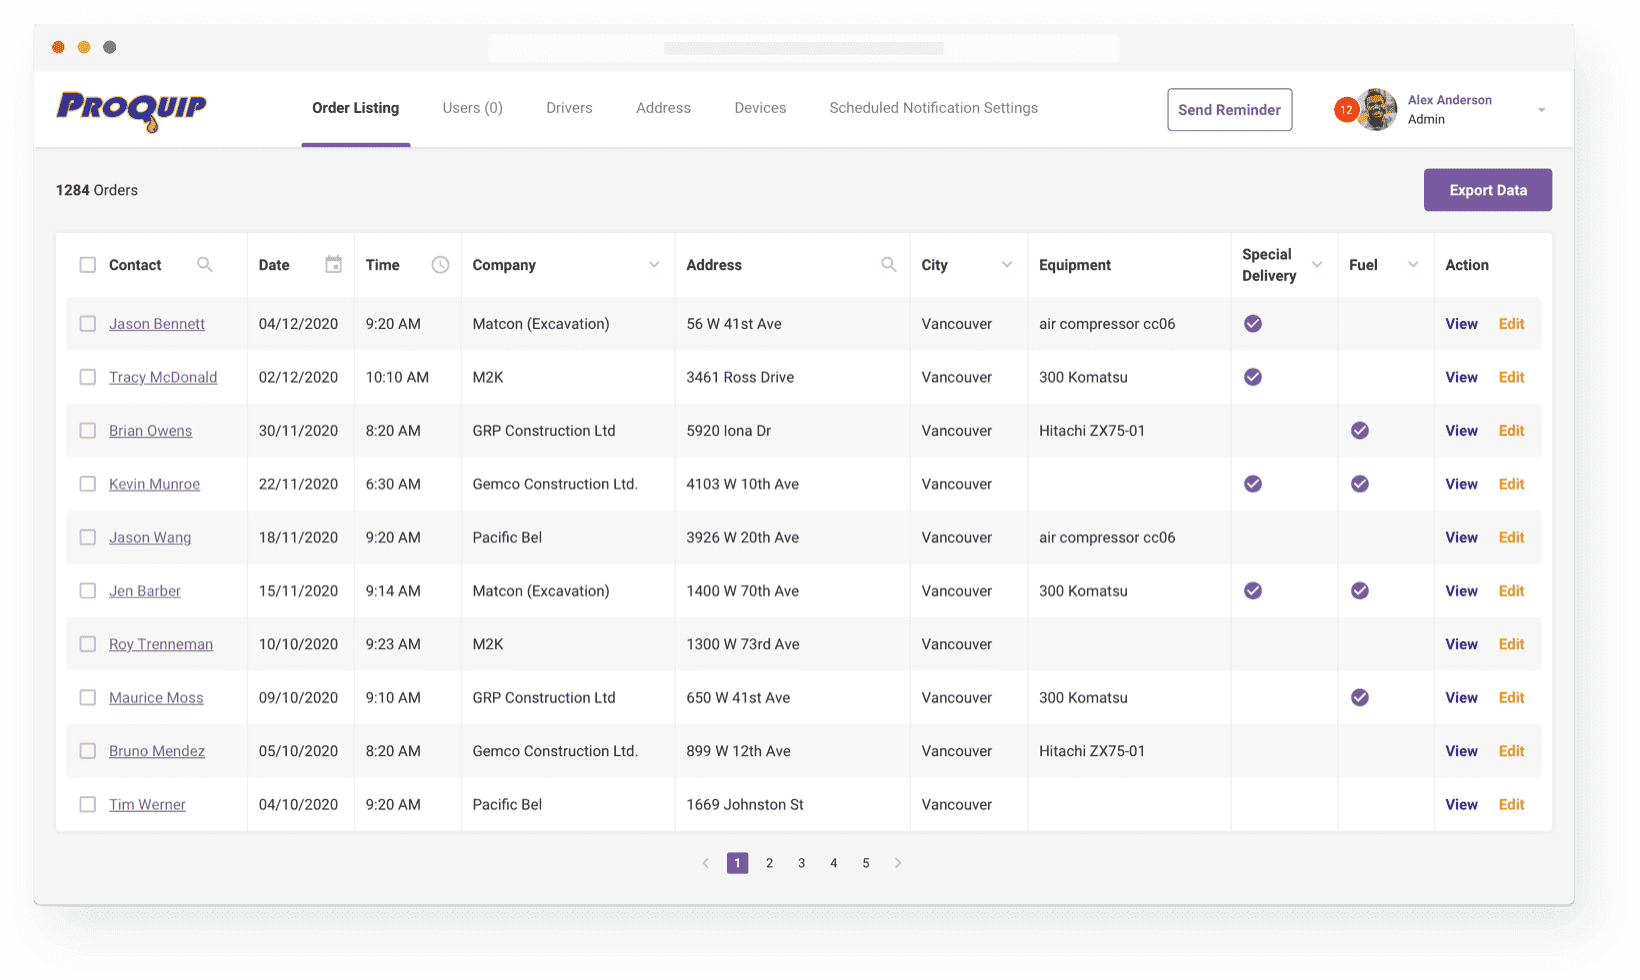Open the Date column calendar icon
The width and height of the screenshot is (1640, 980).
334,265
